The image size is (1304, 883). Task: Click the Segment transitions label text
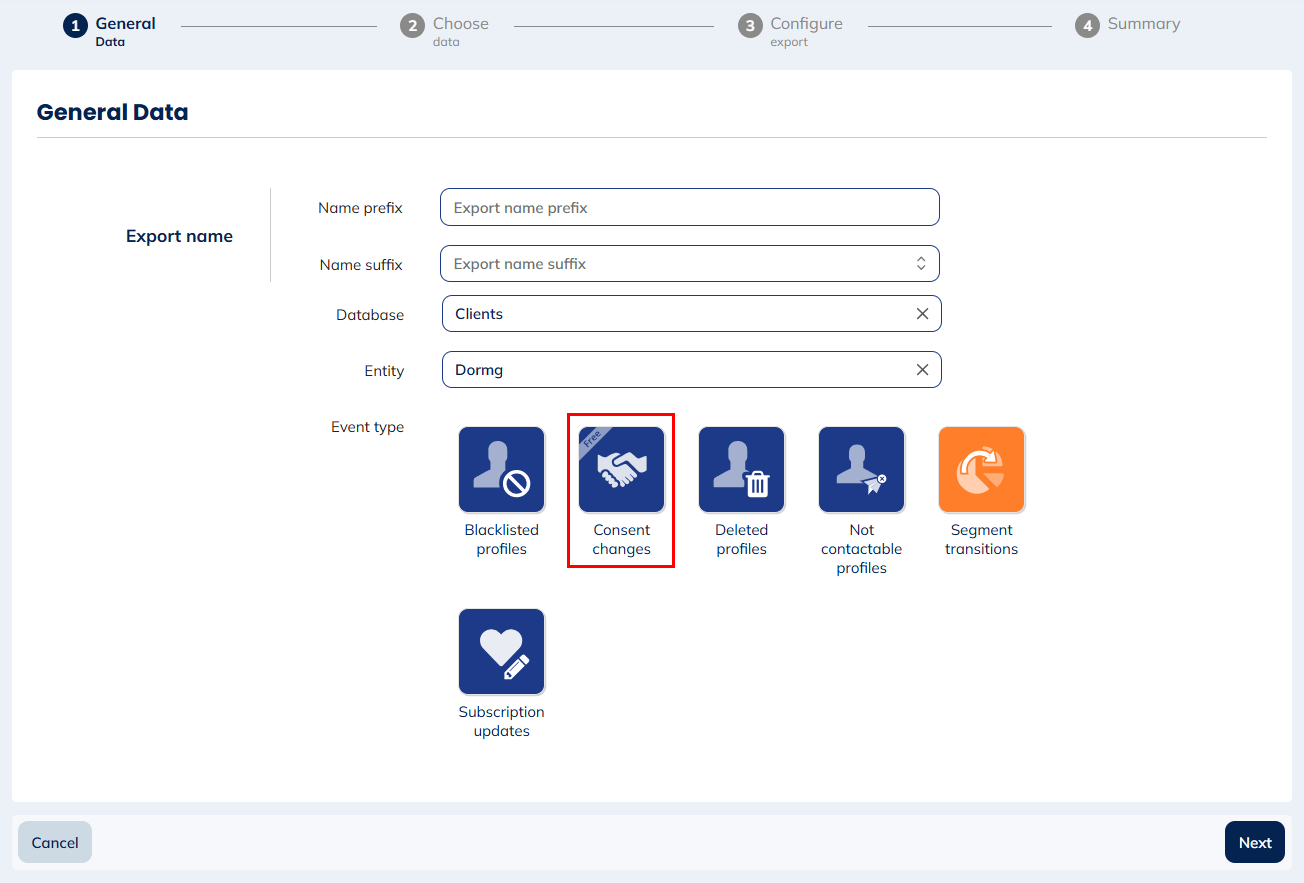coord(981,539)
